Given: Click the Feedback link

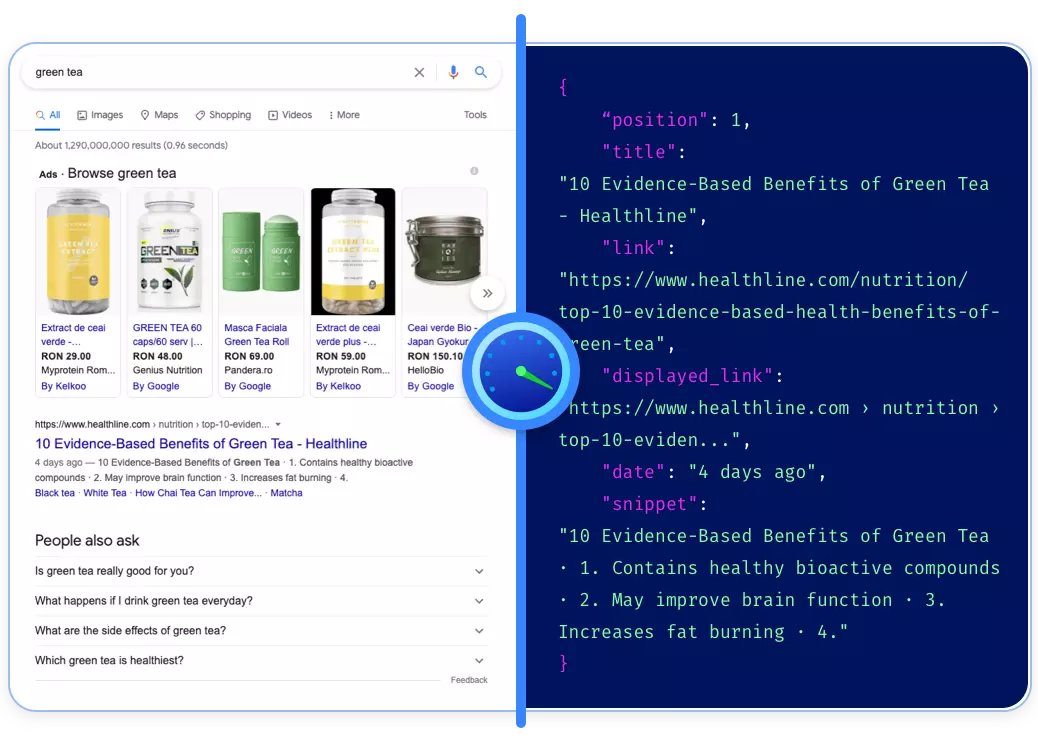Looking at the screenshot, I should point(469,680).
